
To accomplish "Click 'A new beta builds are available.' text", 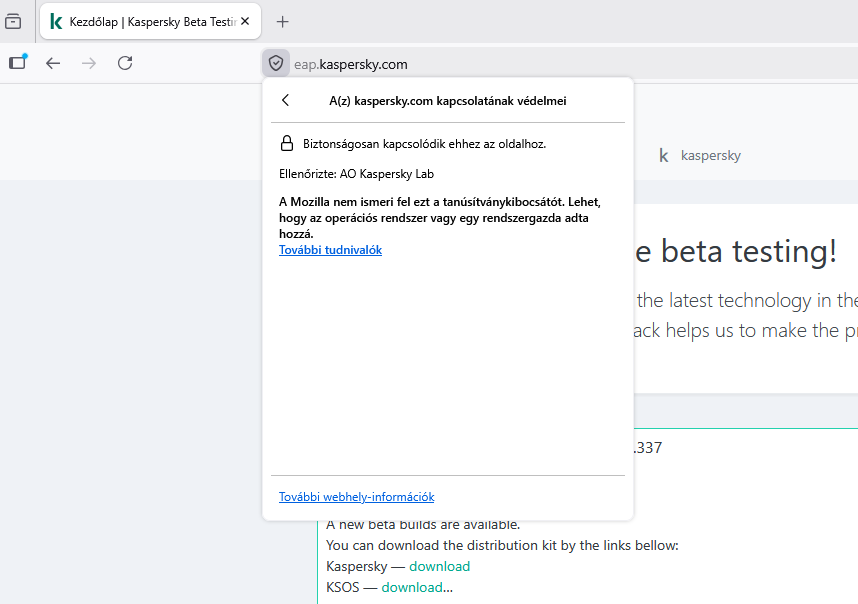I will coord(423,525).
